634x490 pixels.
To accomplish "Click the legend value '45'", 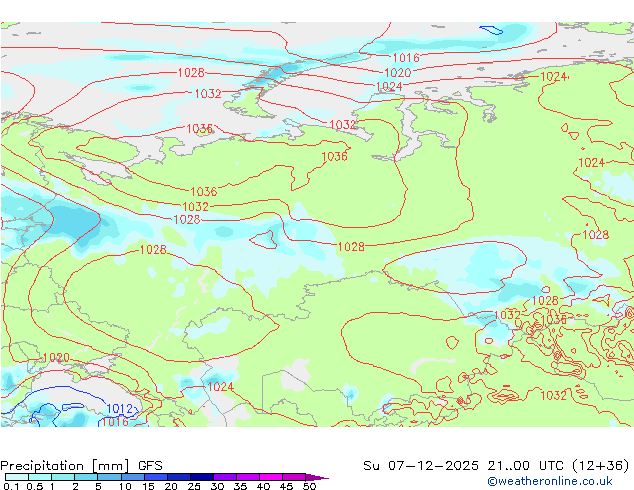I will (286, 486).
